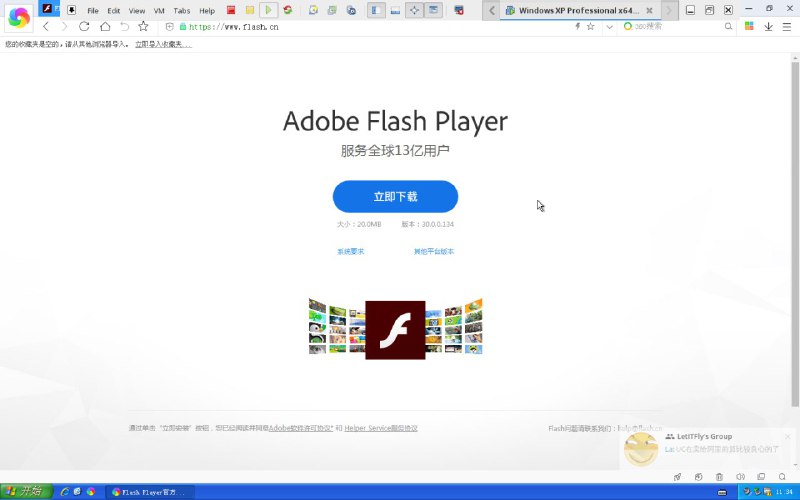Click the search magnifier icon

tap(728, 27)
